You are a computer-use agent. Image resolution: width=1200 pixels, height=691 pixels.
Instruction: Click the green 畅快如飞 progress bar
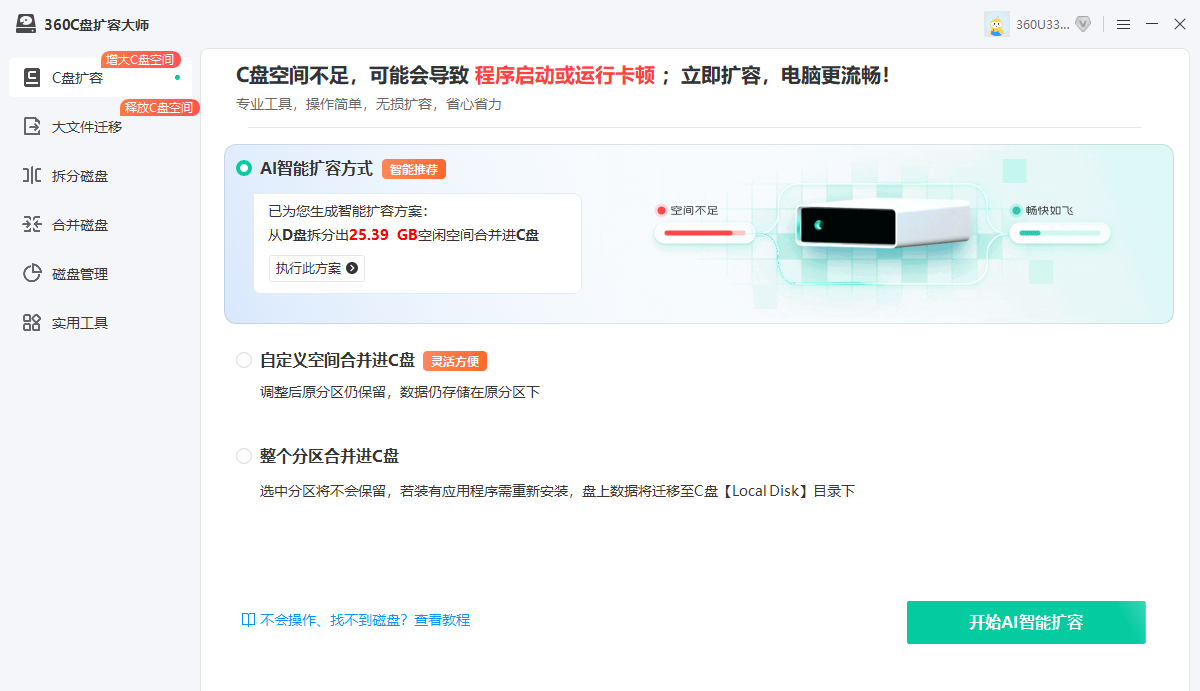(x=1060, y=233)
